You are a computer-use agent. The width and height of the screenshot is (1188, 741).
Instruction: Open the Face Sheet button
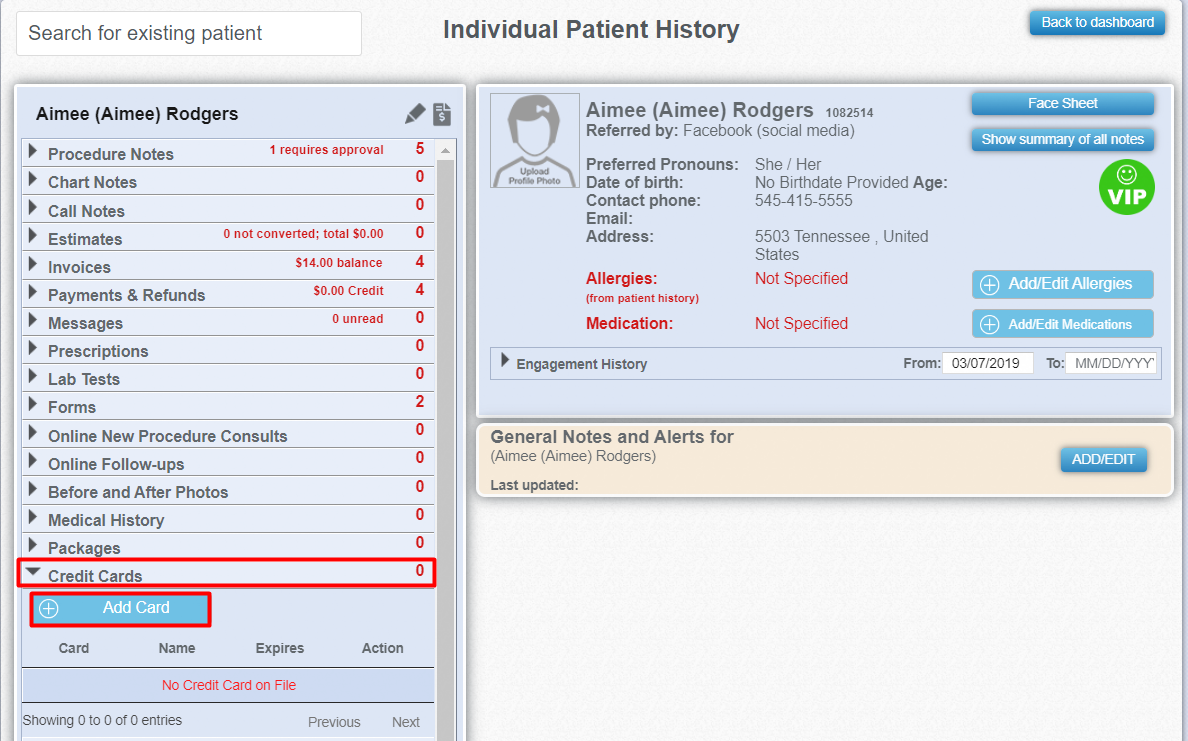coord(1062,103)
